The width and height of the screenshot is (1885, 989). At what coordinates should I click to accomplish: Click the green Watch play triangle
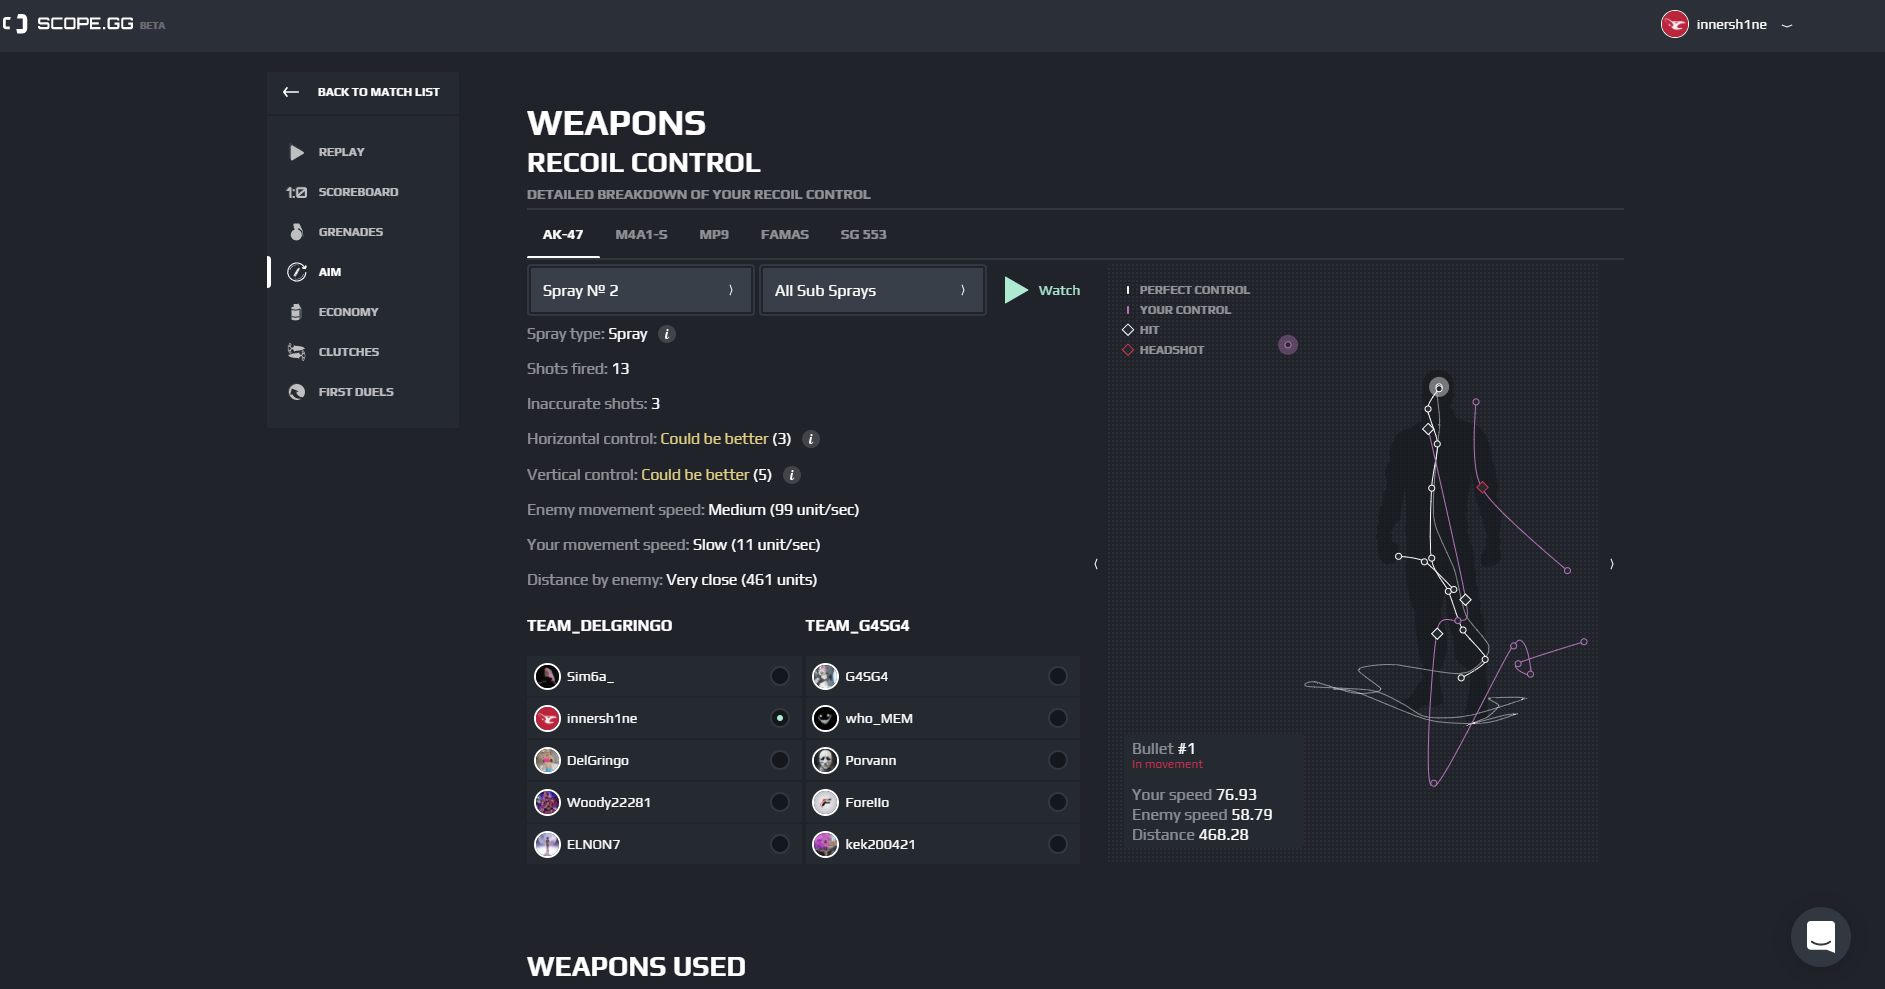[1016, 290]
